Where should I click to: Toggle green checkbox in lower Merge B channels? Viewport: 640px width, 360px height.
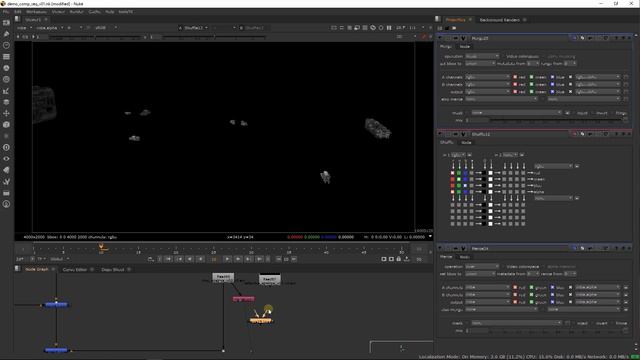pos(531,295)
